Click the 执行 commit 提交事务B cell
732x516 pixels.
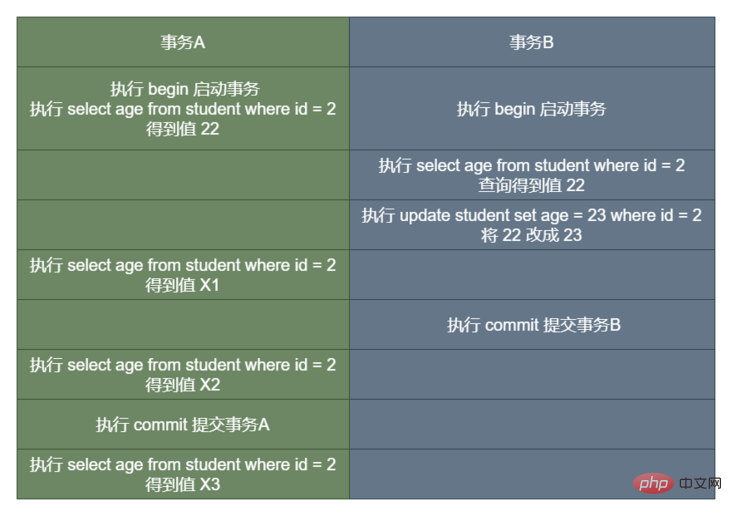click(x=532, y=325)
